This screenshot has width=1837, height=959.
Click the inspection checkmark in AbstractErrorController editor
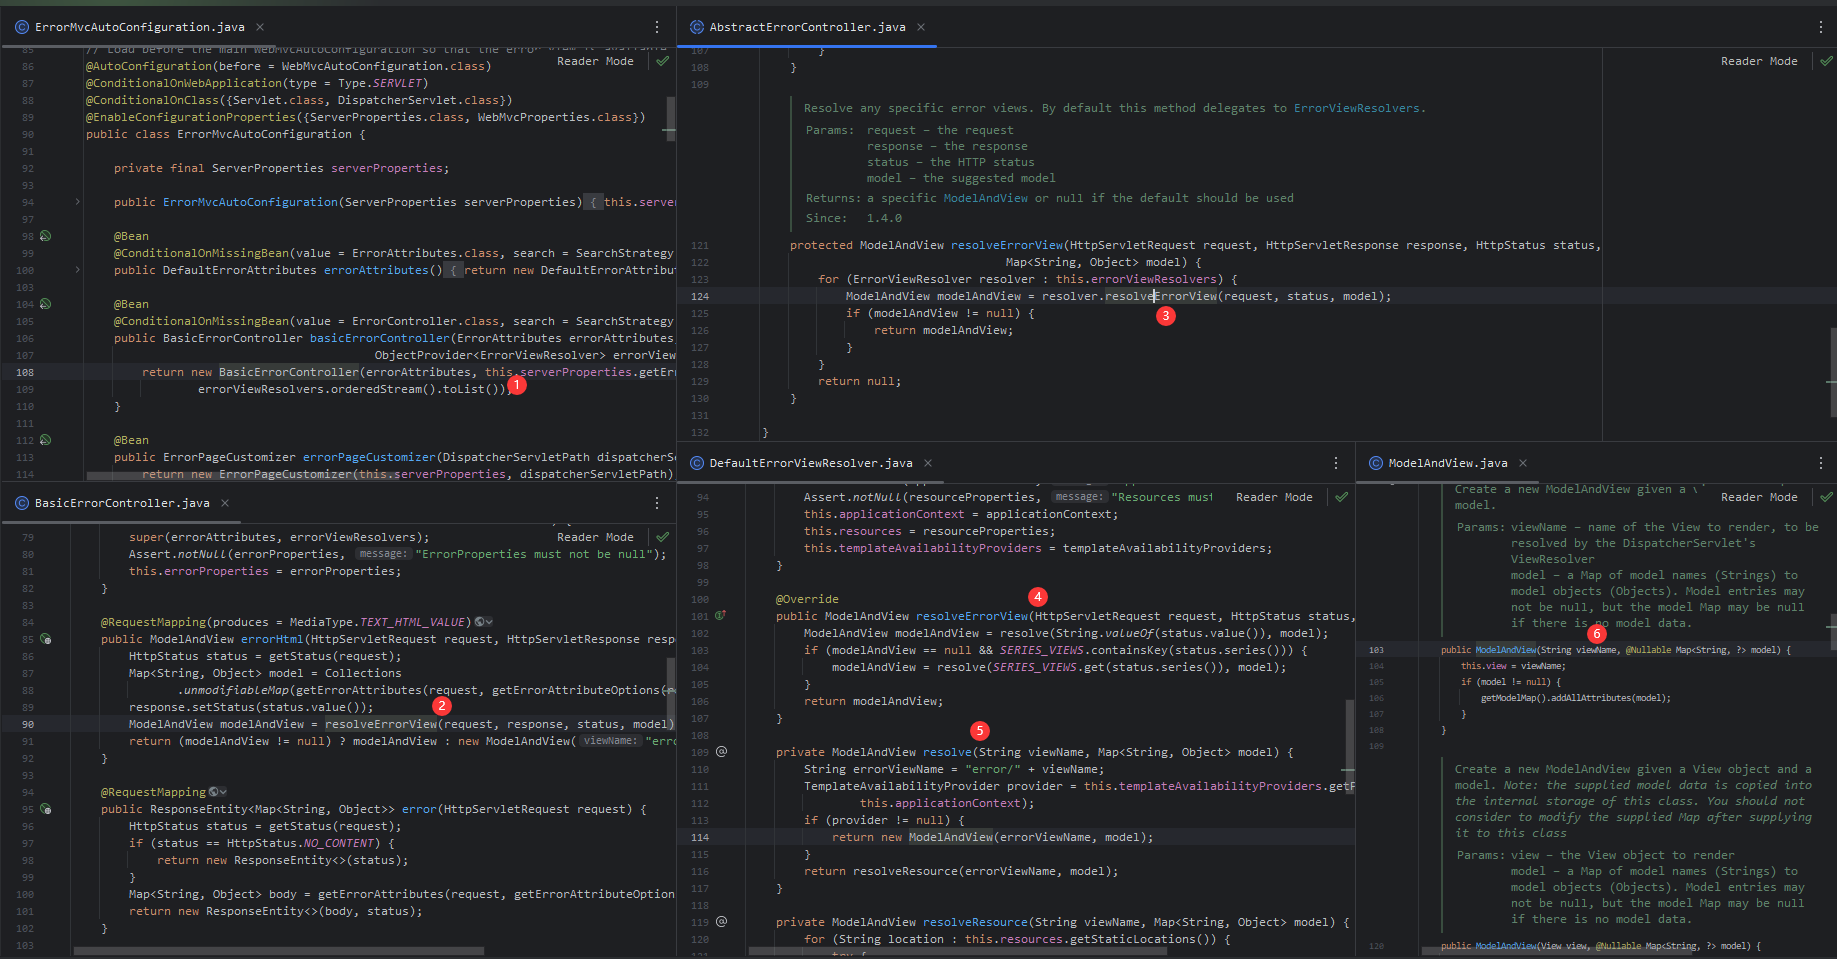pos(1826,61)
